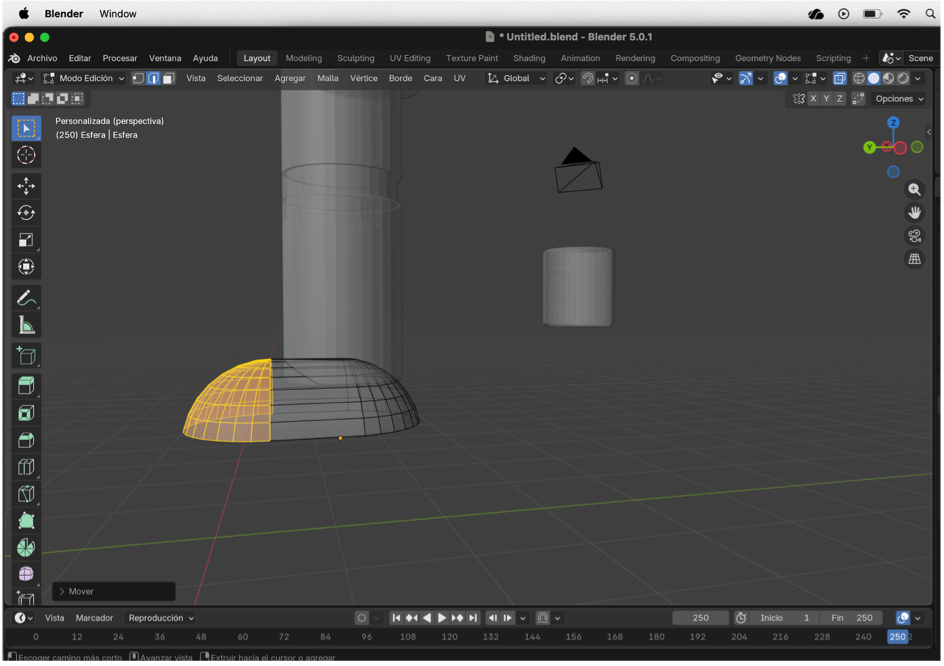Switch to the Sculpting workspace tab
The height and width of the screenshot is (666, 944).
tap(355, 58)
